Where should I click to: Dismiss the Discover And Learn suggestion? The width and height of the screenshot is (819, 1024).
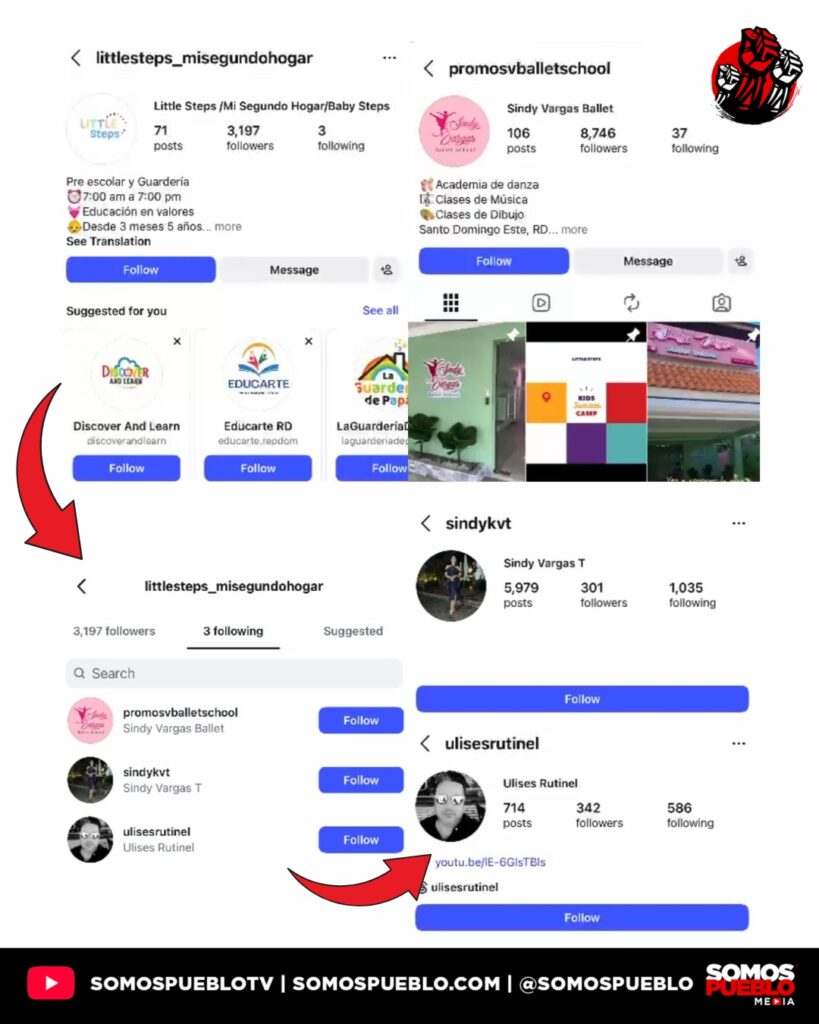(x=177, y=341)
